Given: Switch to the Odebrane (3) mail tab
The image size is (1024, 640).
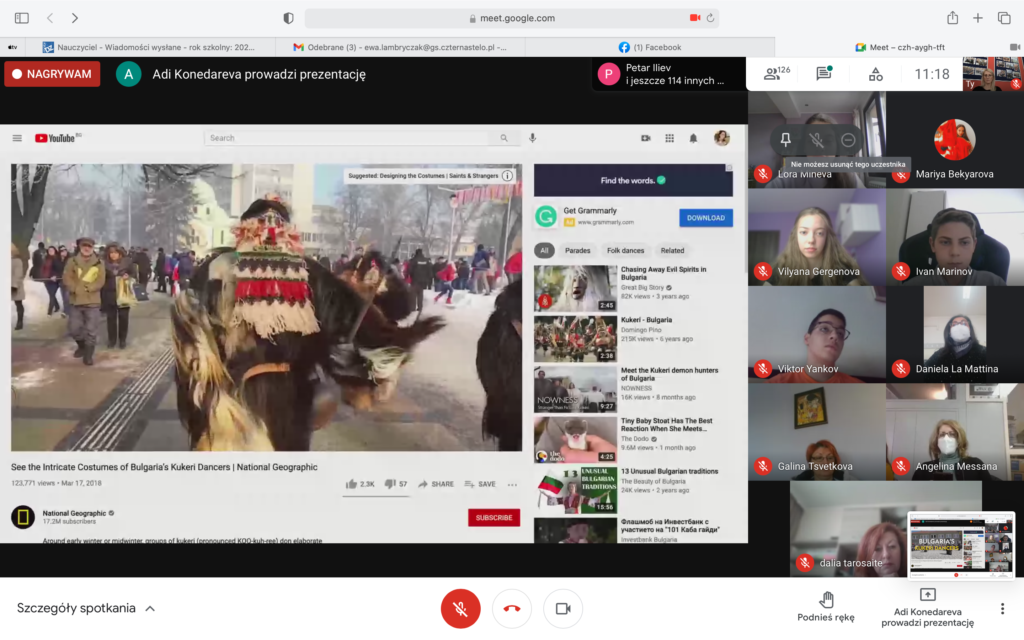Looking at the screenshot, I should (x=400, y=47).
